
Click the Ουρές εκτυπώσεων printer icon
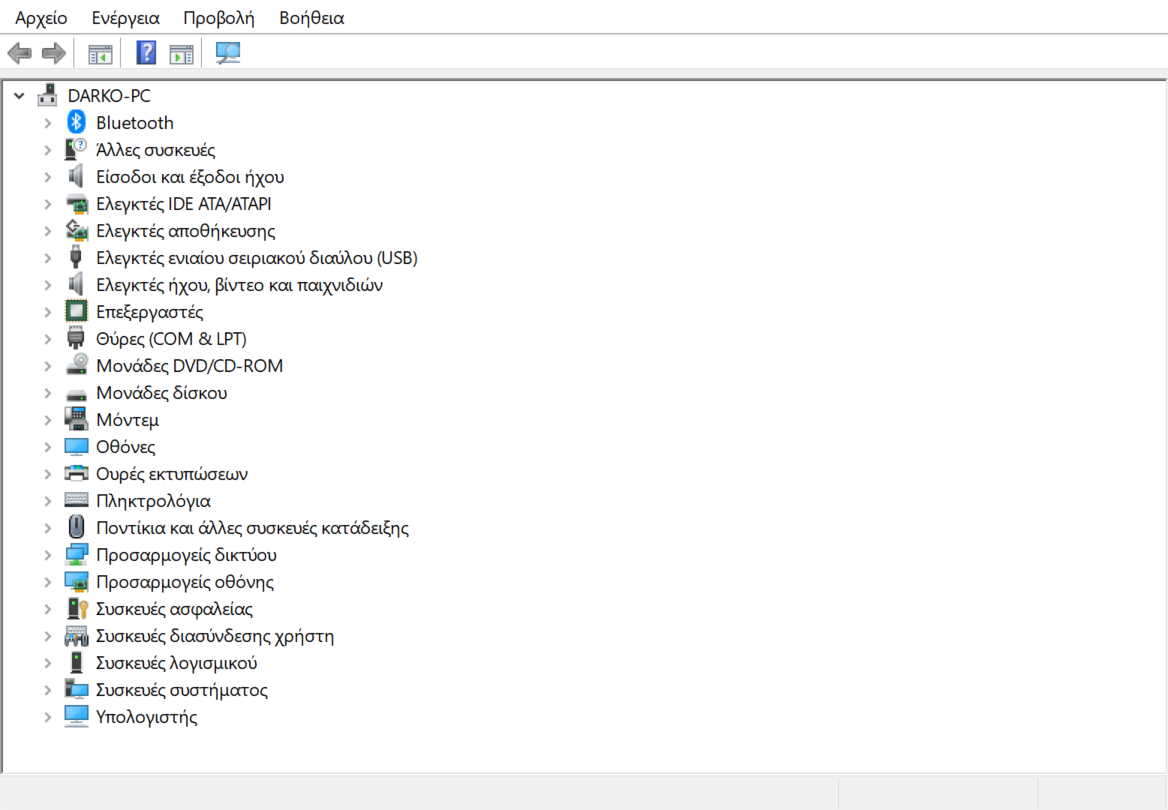[x=76, y=473]
